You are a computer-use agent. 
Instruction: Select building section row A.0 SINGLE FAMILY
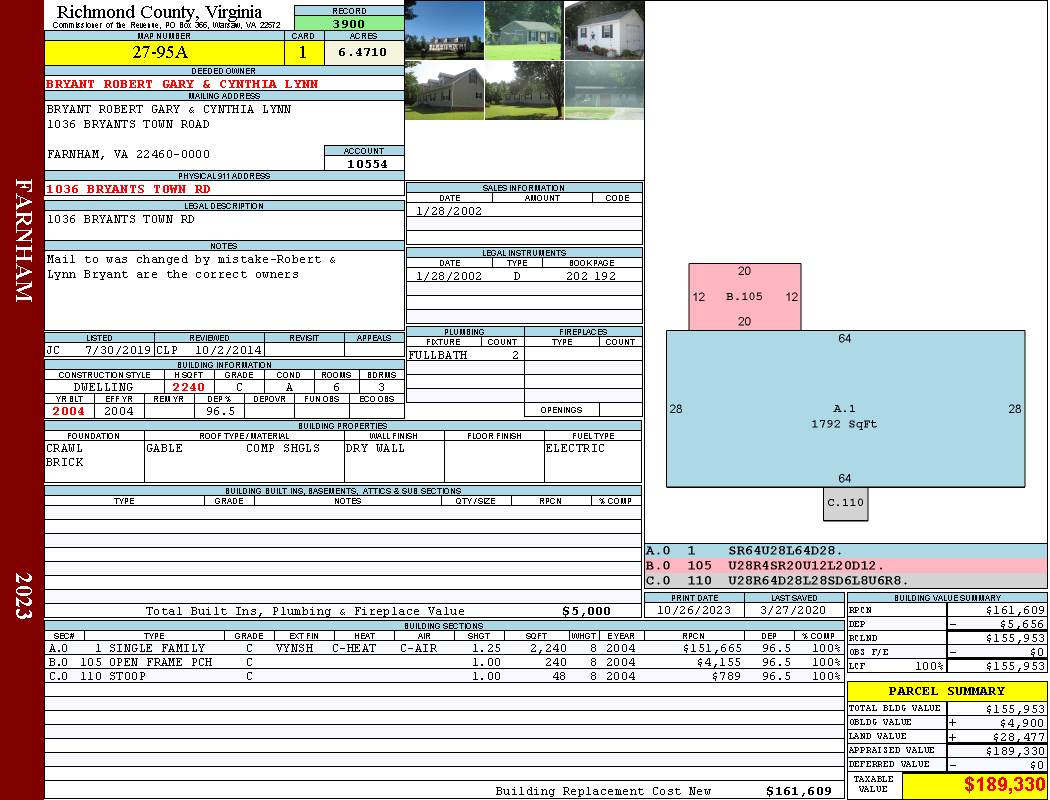click(444, 648)
